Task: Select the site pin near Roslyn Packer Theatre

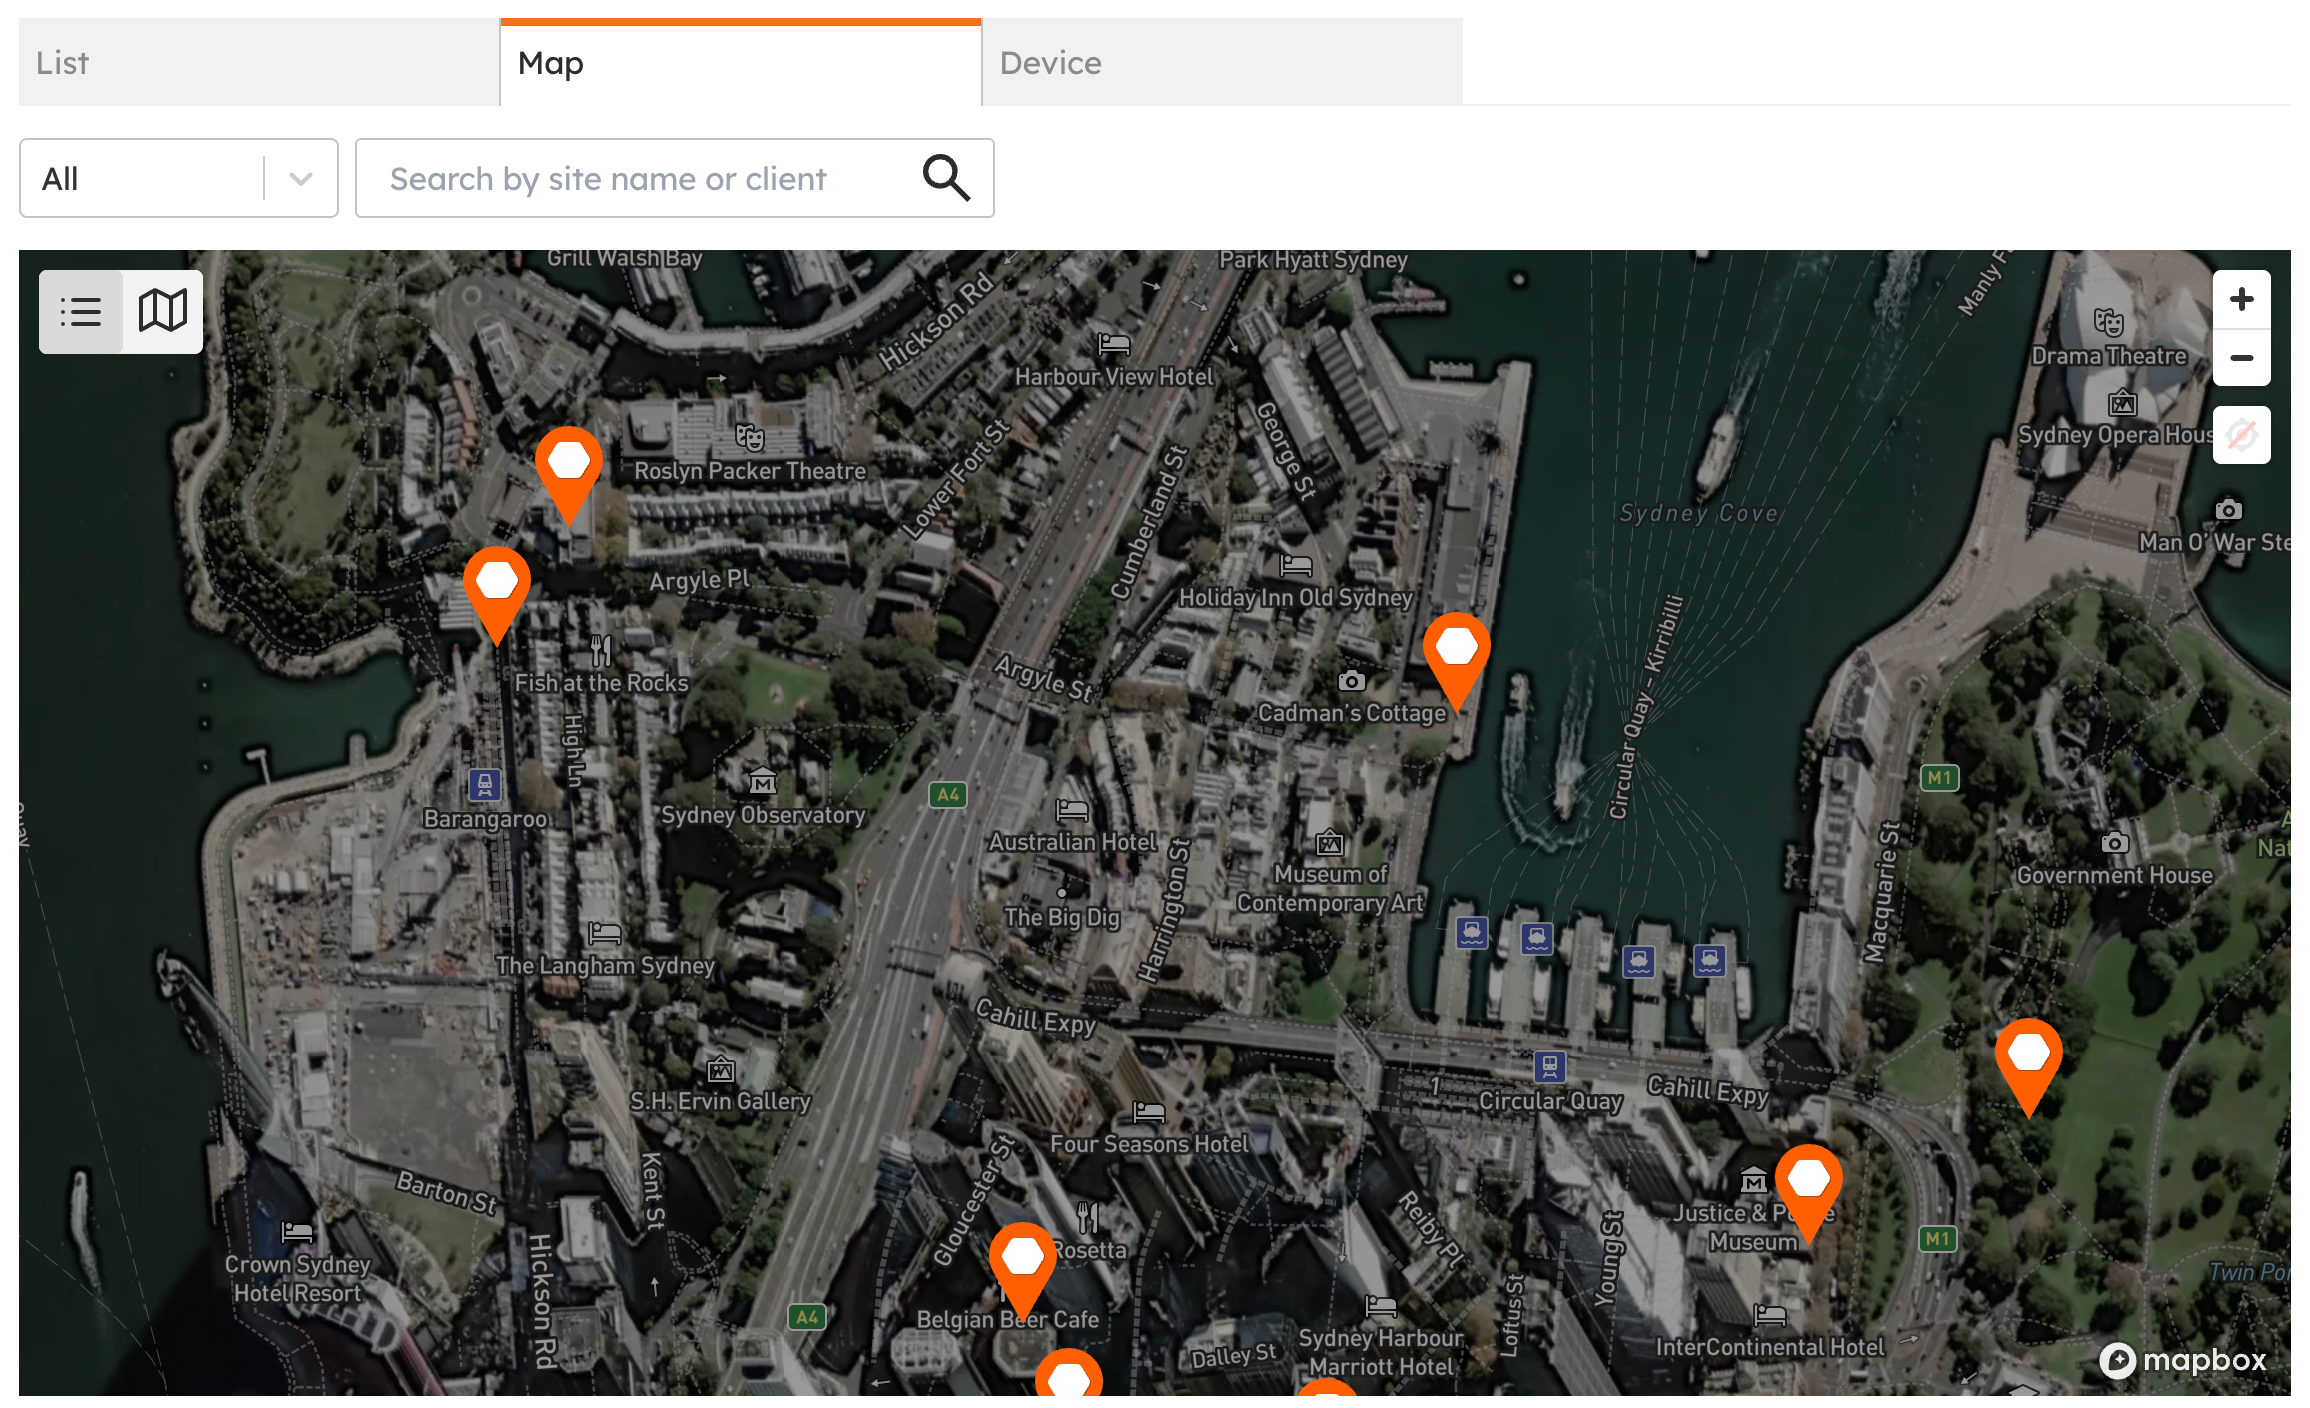Action: tap(569, 463)
